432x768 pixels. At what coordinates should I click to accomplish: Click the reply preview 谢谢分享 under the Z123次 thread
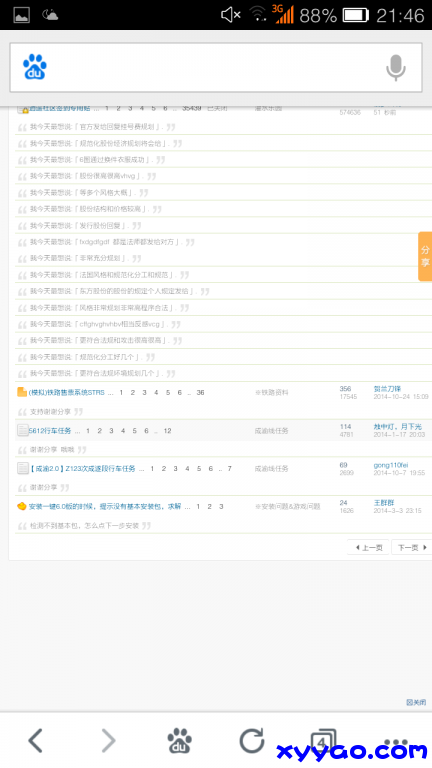[x=44, y=487]
